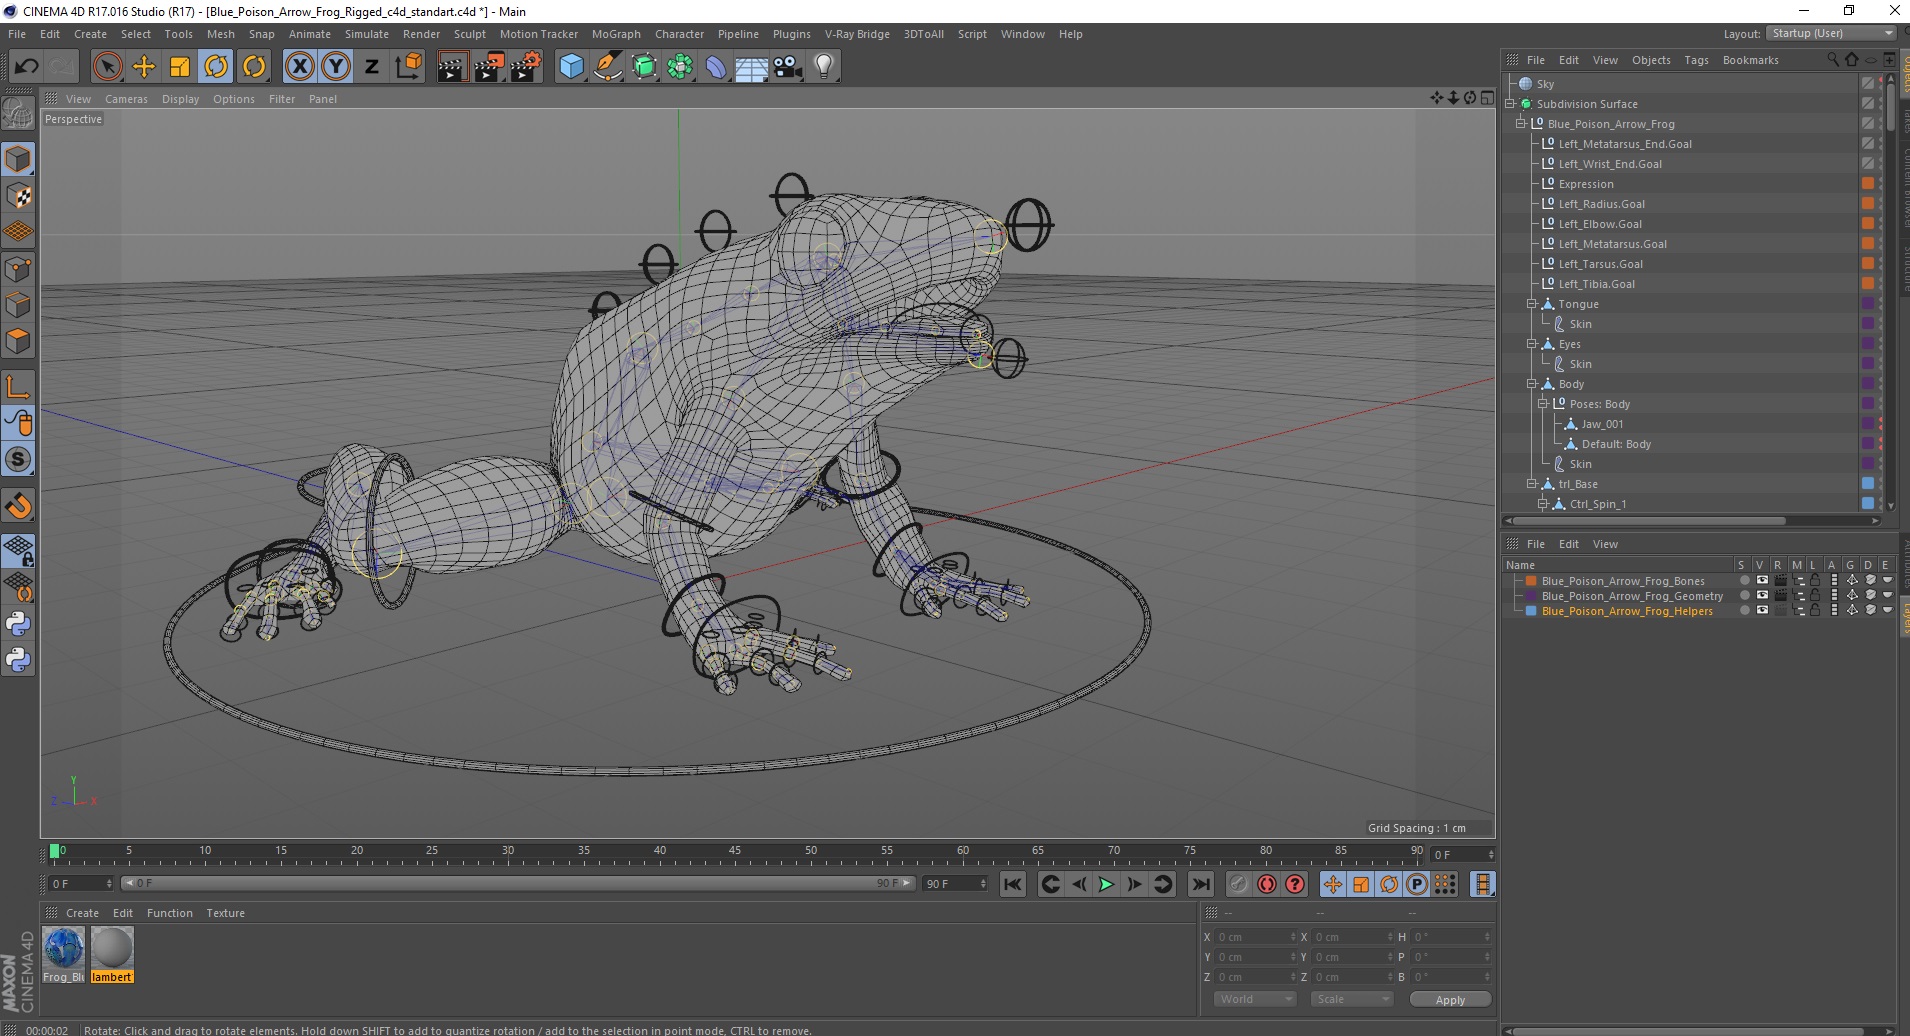Collapse the Subdivision Surface tree node

1511,104
